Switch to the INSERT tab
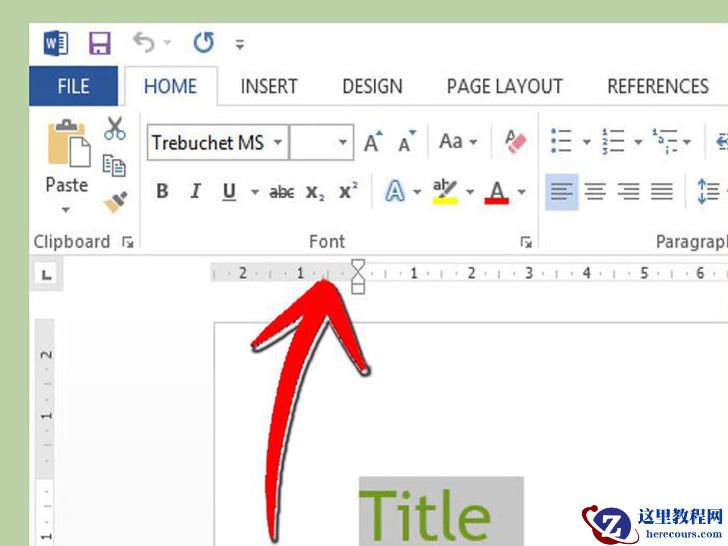The image size is (728, 546). pyautogui.click(x=269, y=86)
